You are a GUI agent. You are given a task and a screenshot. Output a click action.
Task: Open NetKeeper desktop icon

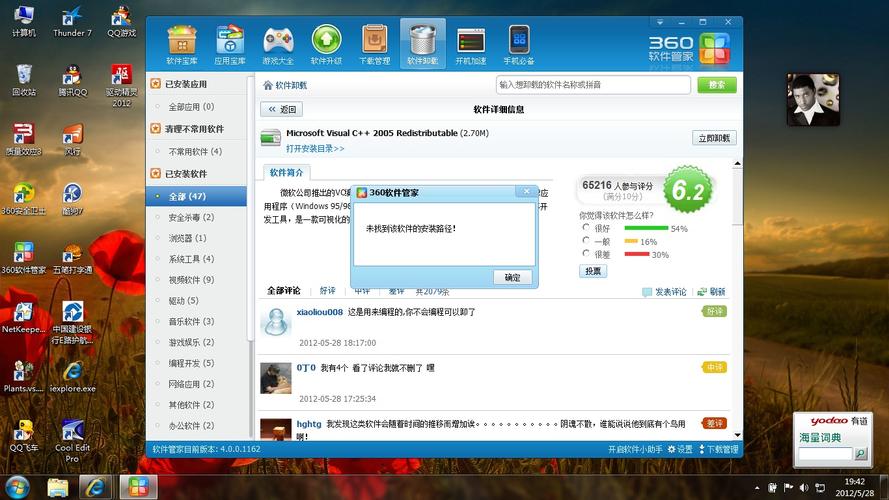coord(24,317)
